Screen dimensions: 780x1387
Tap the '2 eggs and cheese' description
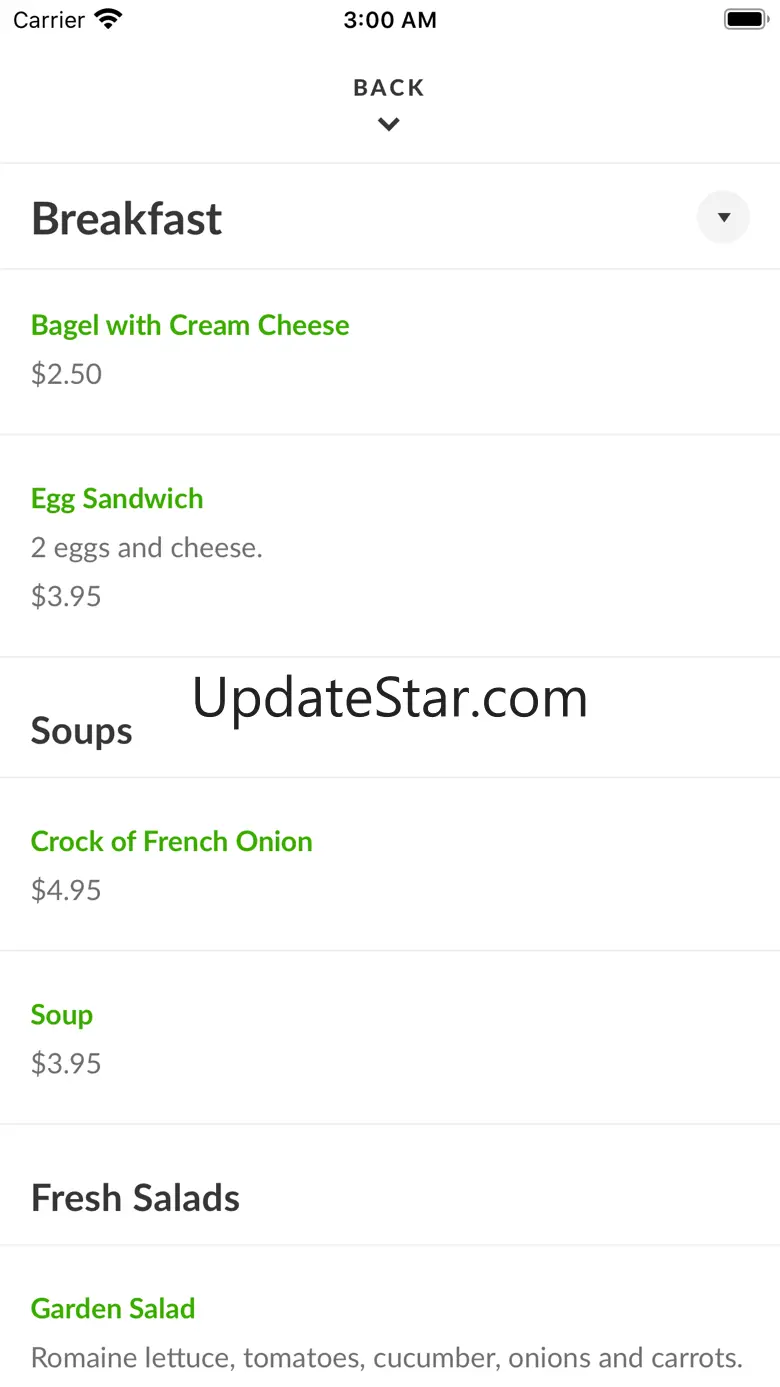coord(147,548)
